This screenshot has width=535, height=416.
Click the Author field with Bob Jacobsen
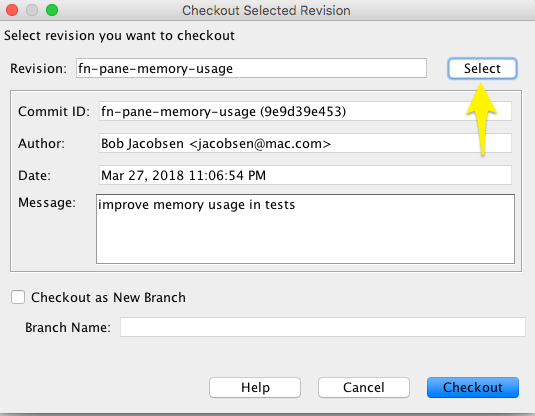pyautogui.click(x=305, y=143)
